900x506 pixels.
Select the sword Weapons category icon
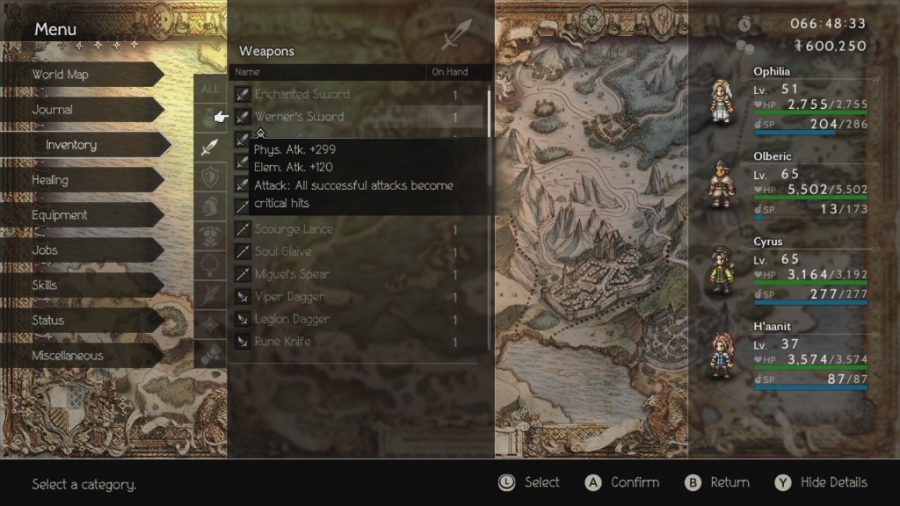coord(210,147)
